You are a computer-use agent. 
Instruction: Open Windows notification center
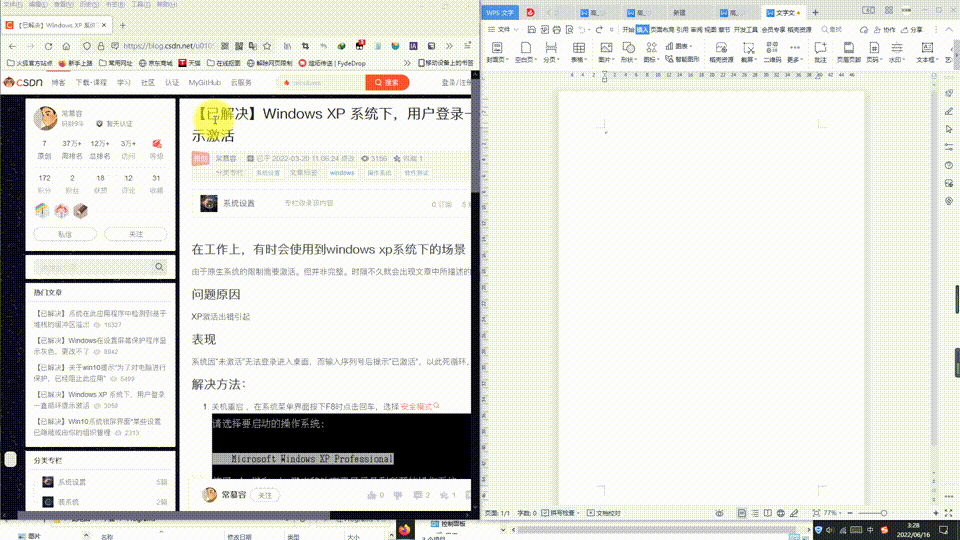[x=943, y=530]
